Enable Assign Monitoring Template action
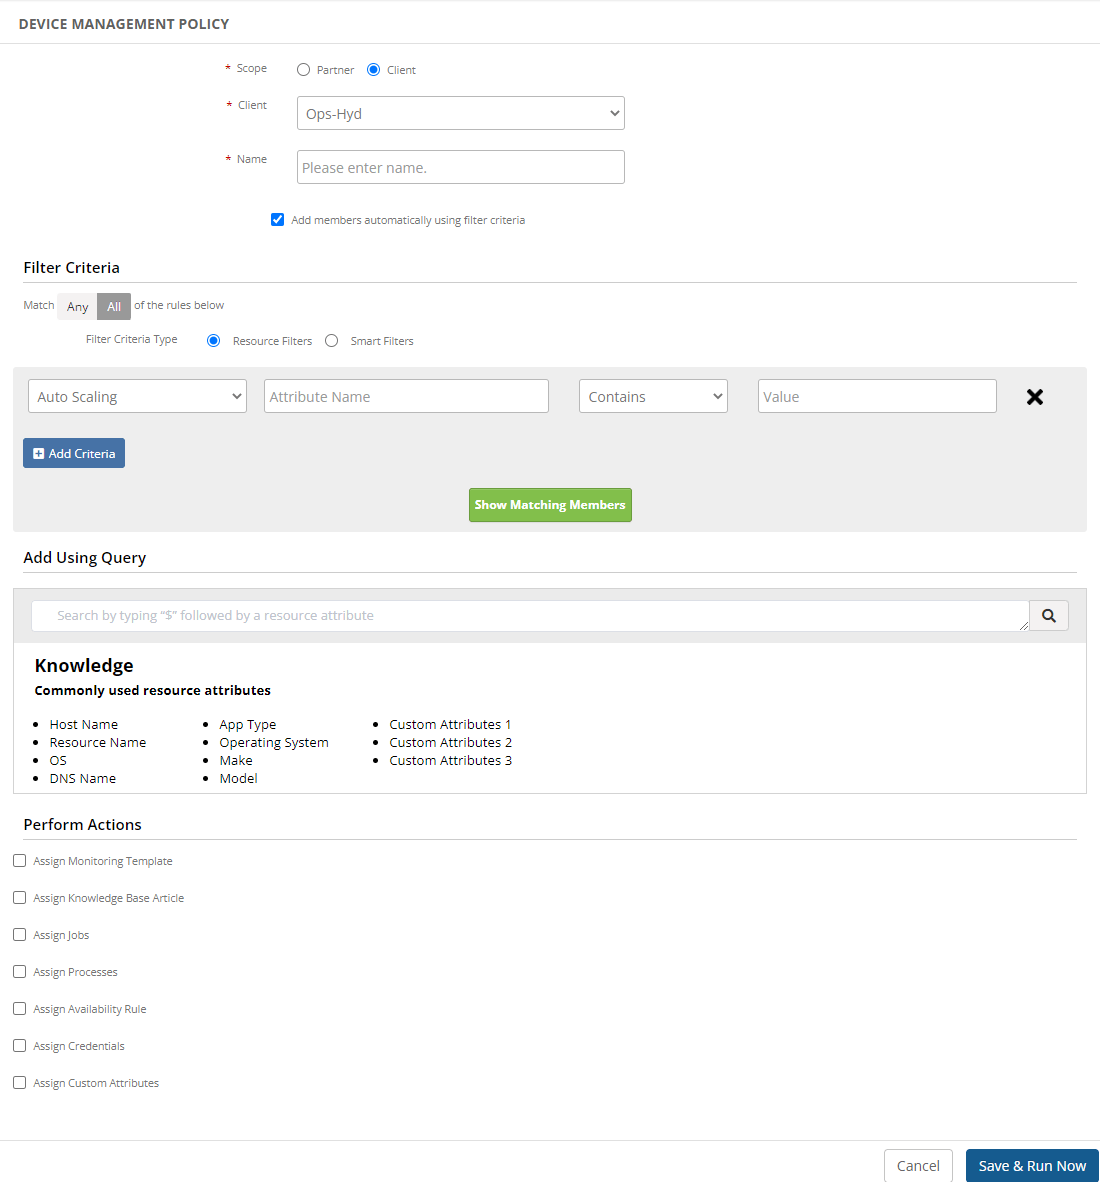This screenshot has width=1100, height=1182. click(19, 860)
